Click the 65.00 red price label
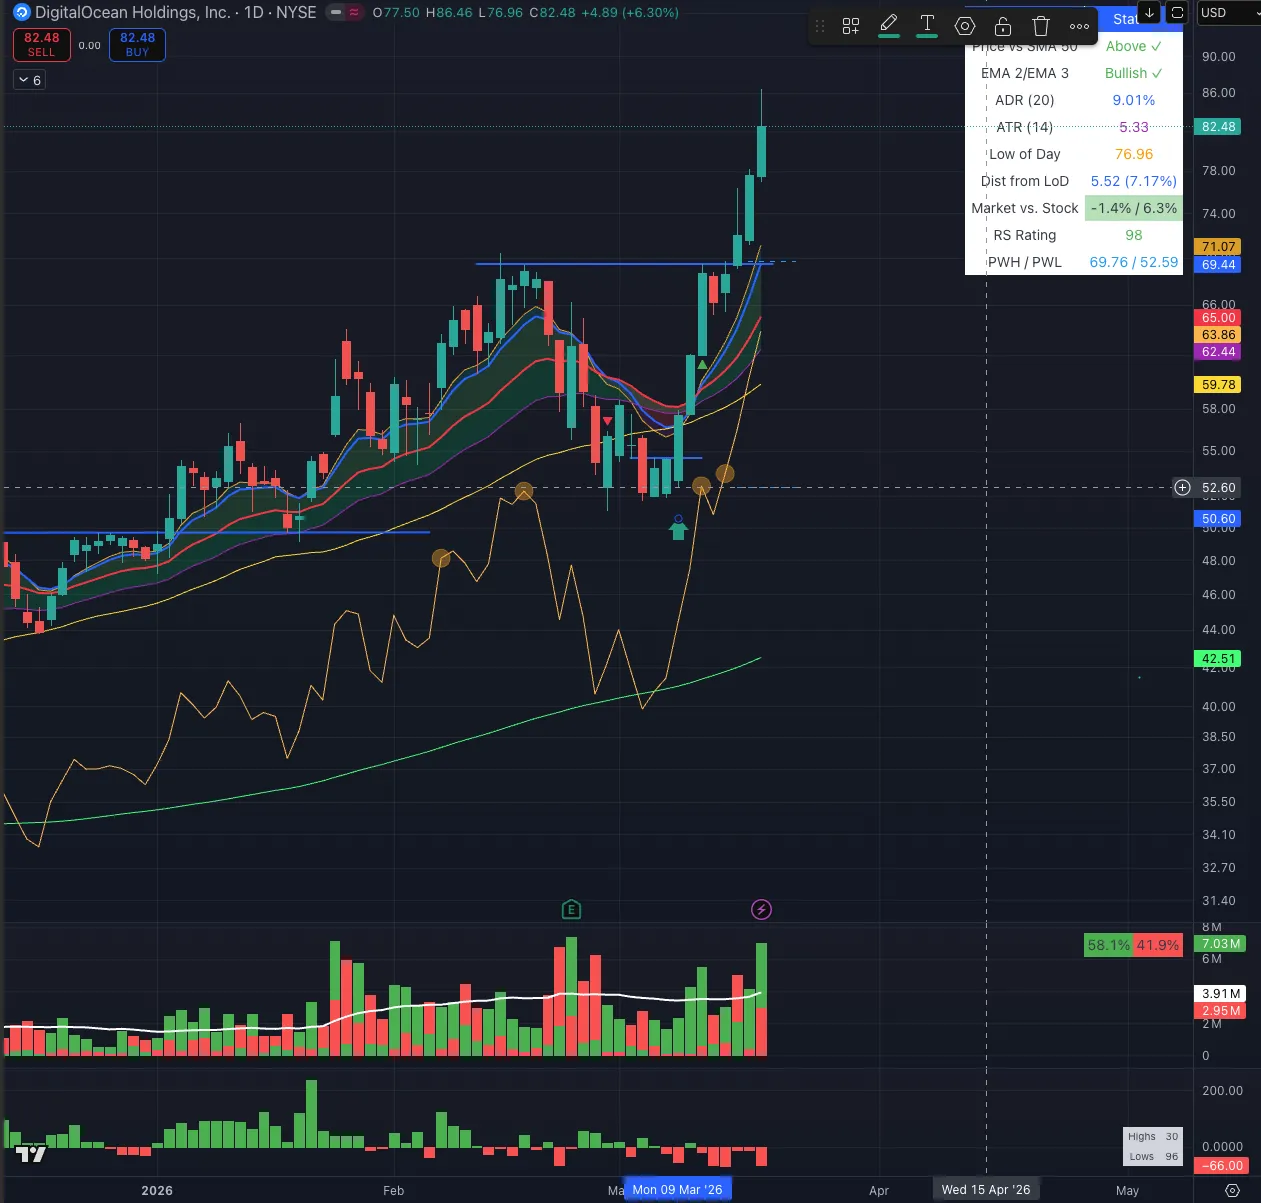This screenshot has width=1261, height=1203. (x=1219, y=318)
